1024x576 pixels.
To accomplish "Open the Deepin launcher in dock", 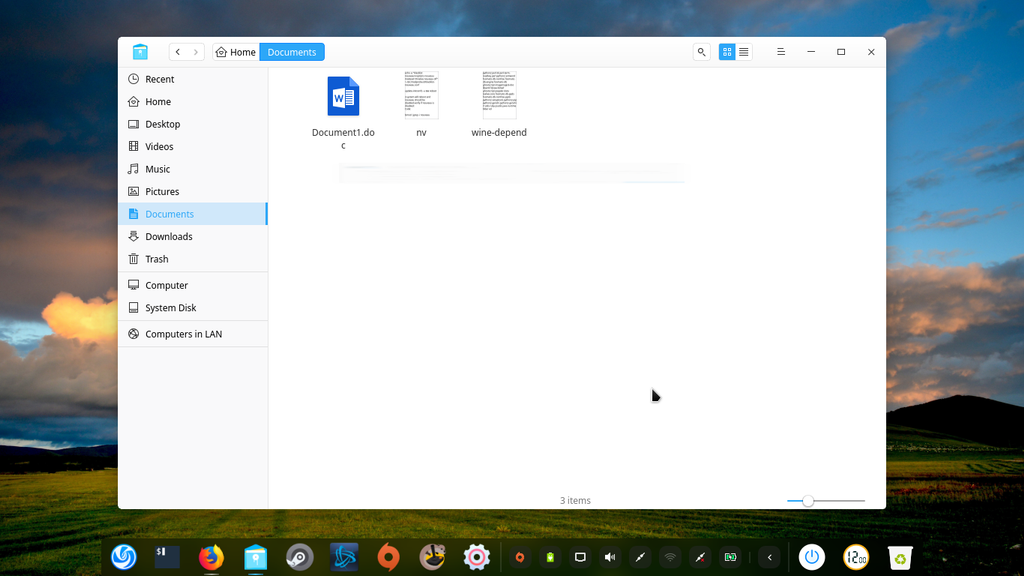I will pyautogui.click(x=123, y=557).
